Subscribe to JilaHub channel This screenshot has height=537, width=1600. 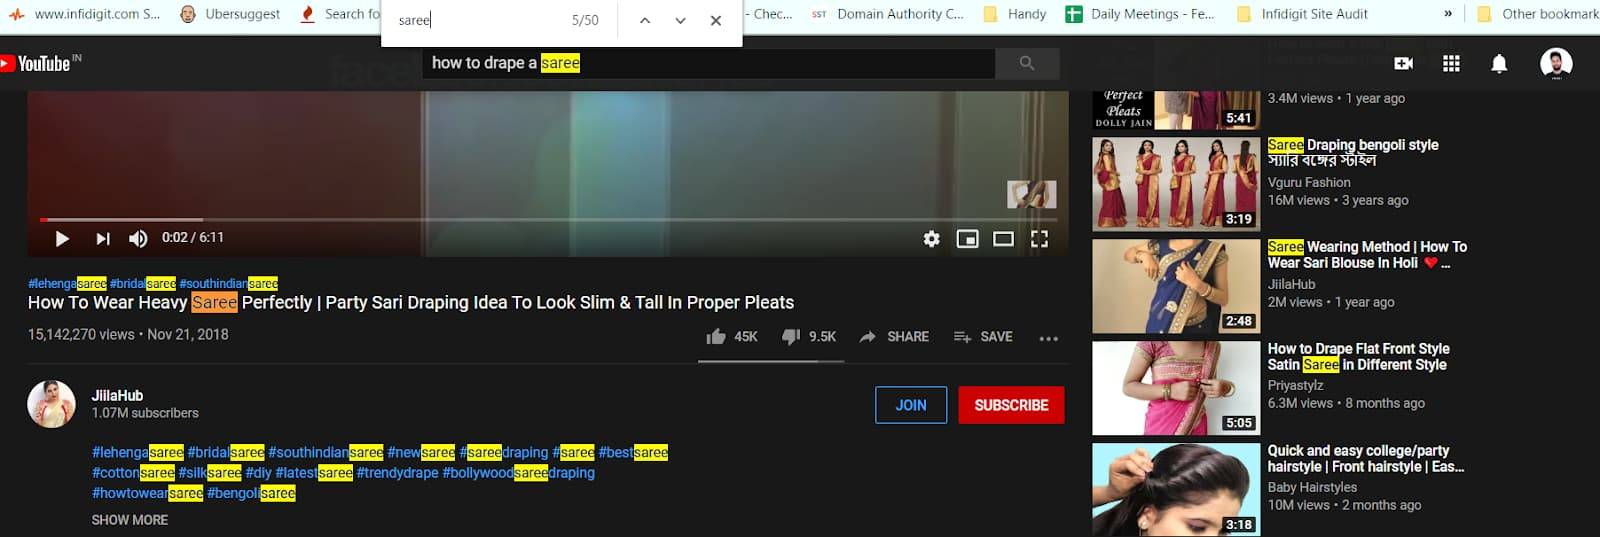click(x=1011, y=405)
